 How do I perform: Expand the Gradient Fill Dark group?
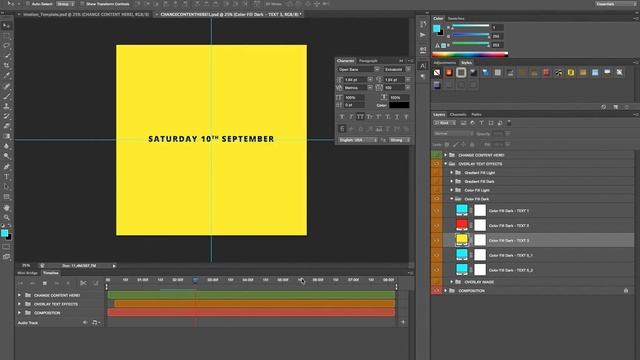click(452, 181)
